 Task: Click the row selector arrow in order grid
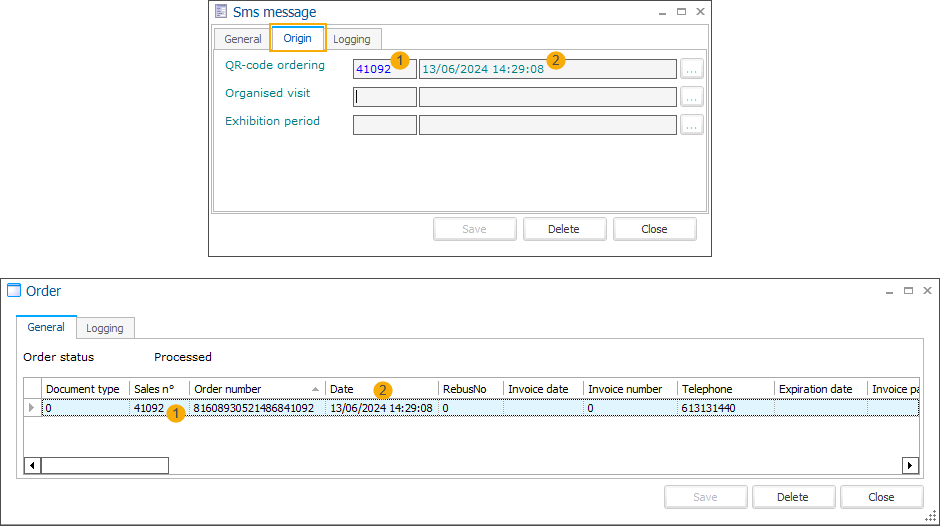[x=31, y=408]
